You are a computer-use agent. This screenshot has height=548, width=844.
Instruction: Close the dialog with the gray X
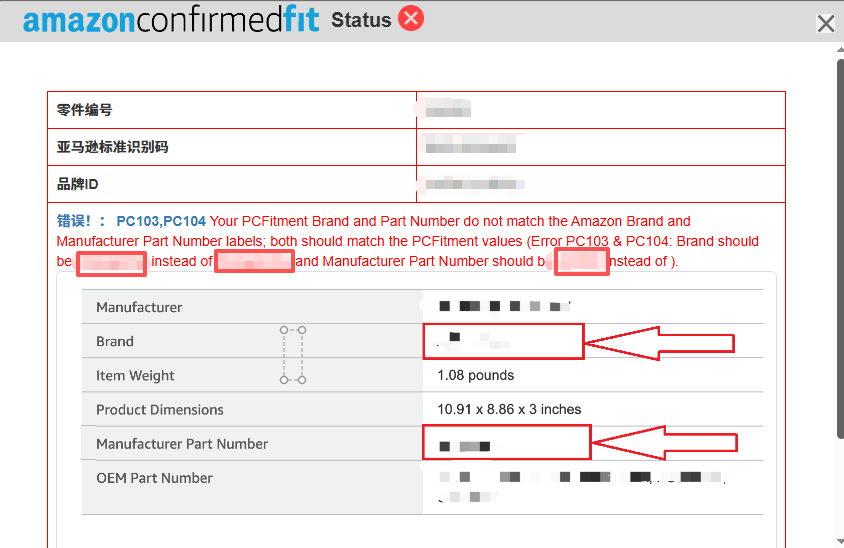826,24
